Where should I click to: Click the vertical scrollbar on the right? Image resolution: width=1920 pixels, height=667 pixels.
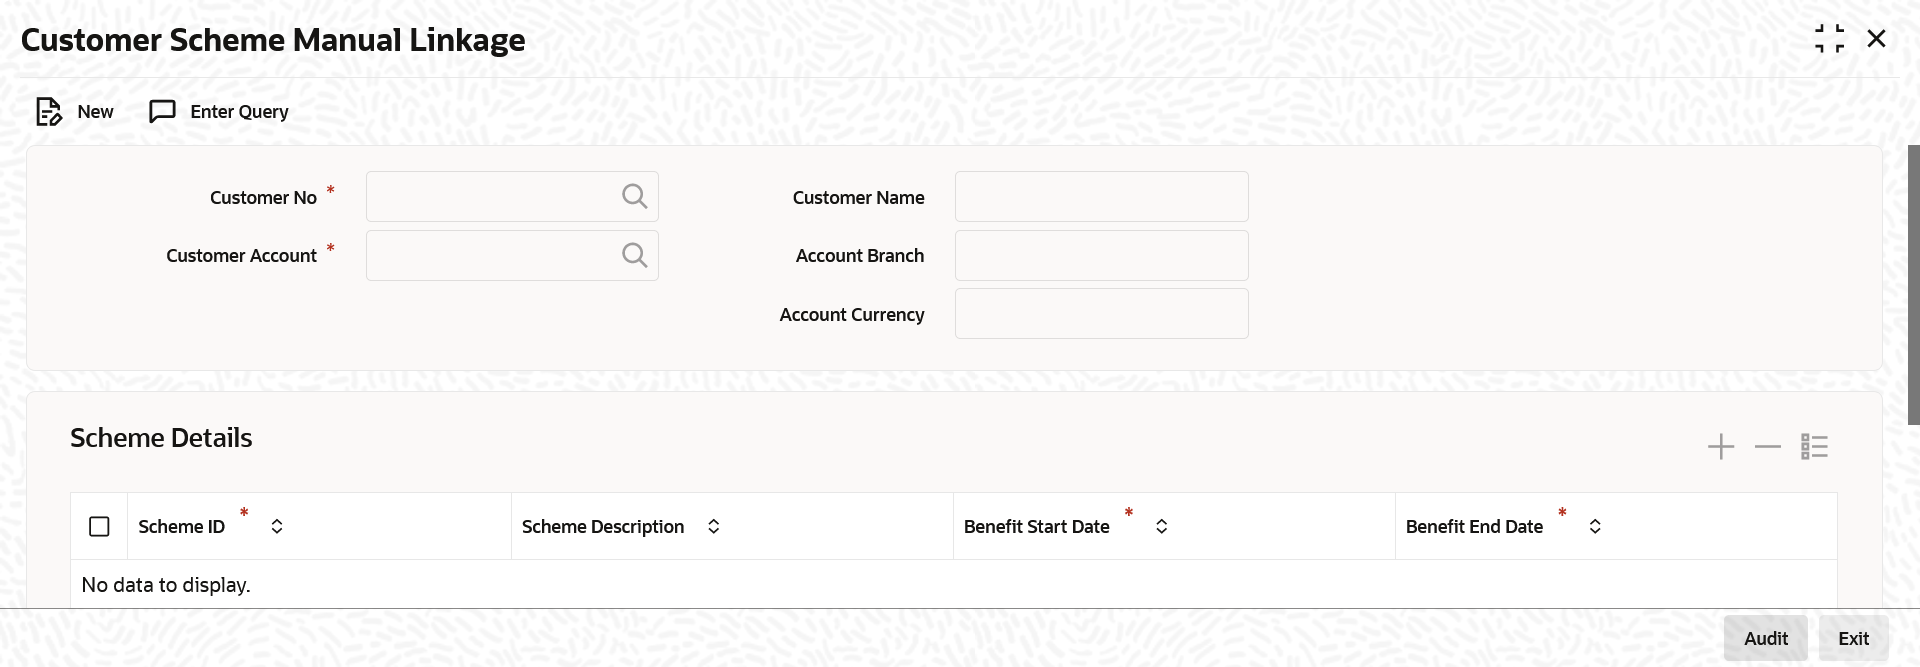1913,285
